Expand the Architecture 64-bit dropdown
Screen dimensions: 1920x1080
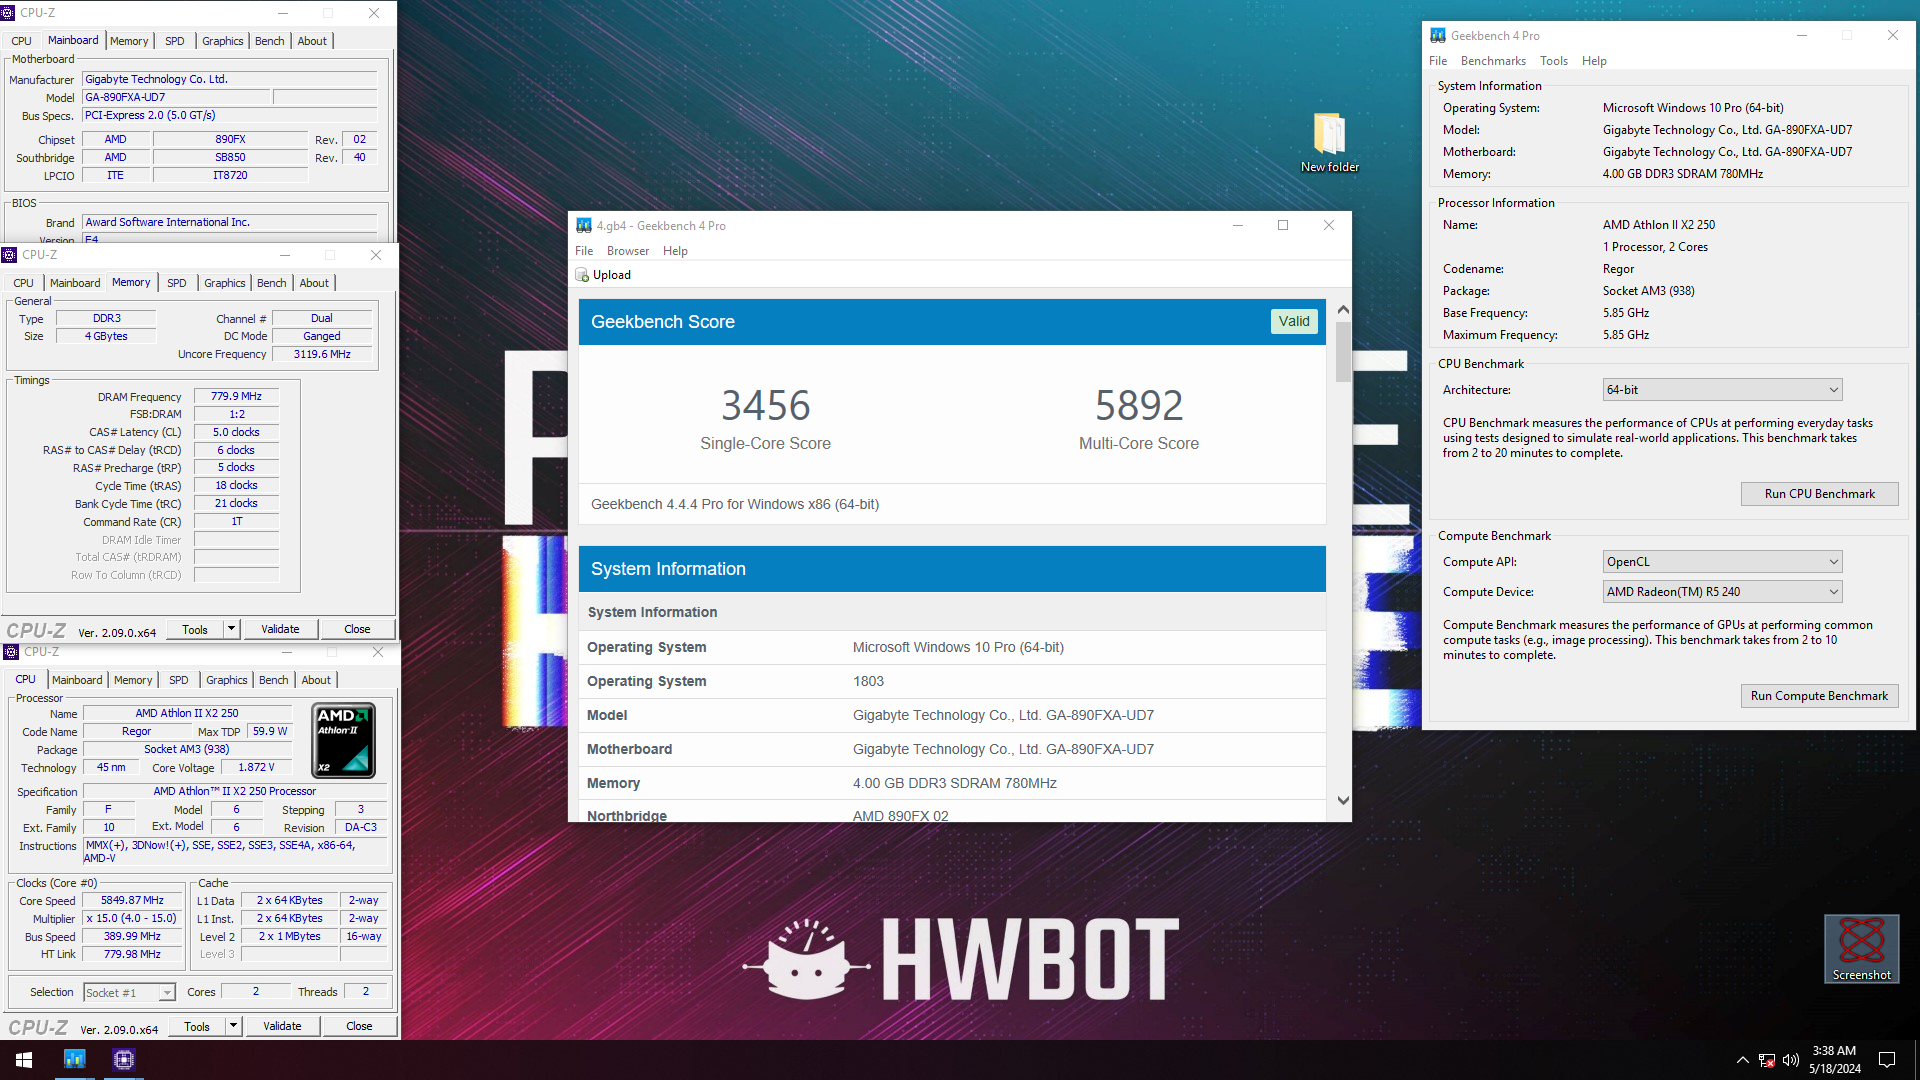click(x=1722, y=390)
